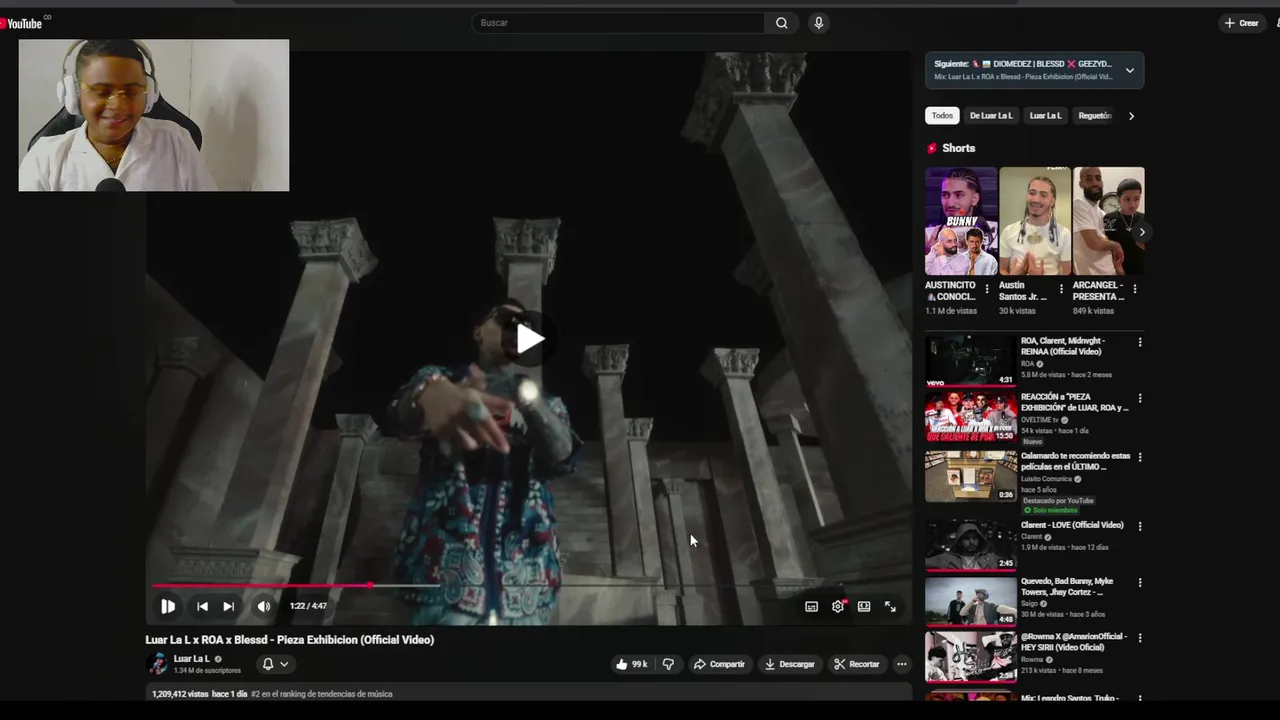Click the Descargar download button
This screenshot has height=720, width=1280.
coord(790,664)
